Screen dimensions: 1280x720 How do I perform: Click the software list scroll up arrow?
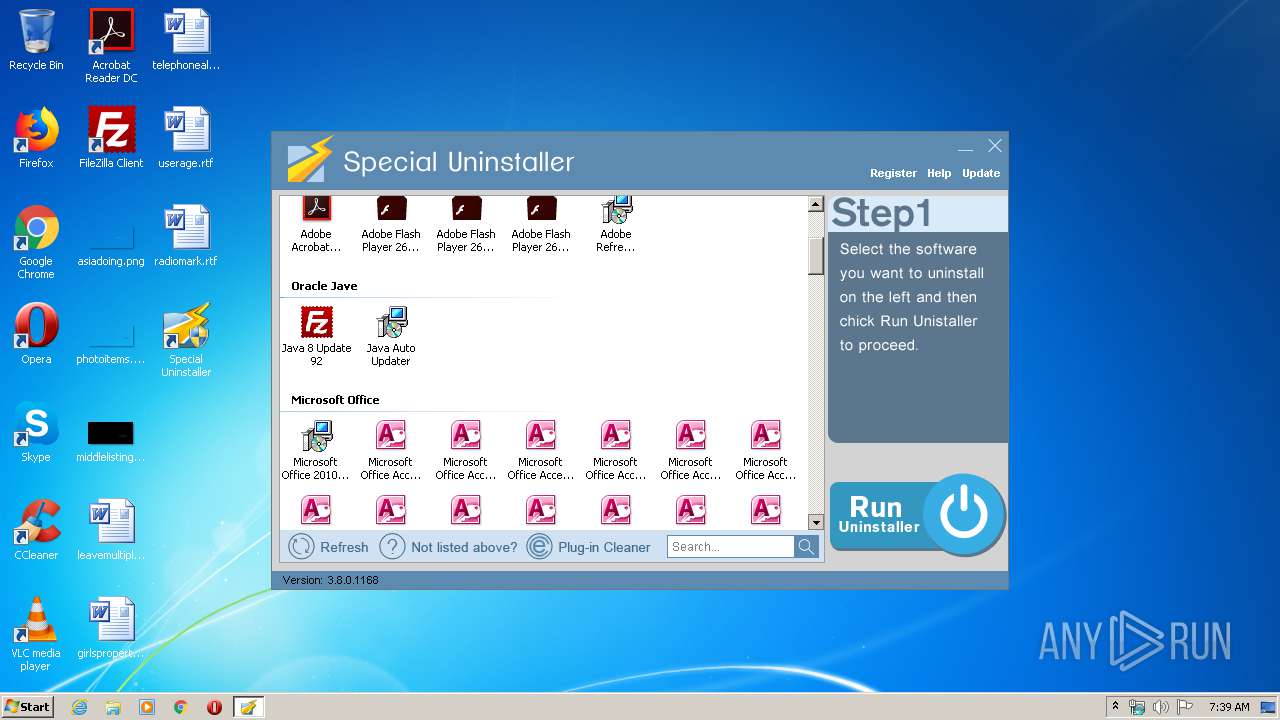(x=815, y=205)
